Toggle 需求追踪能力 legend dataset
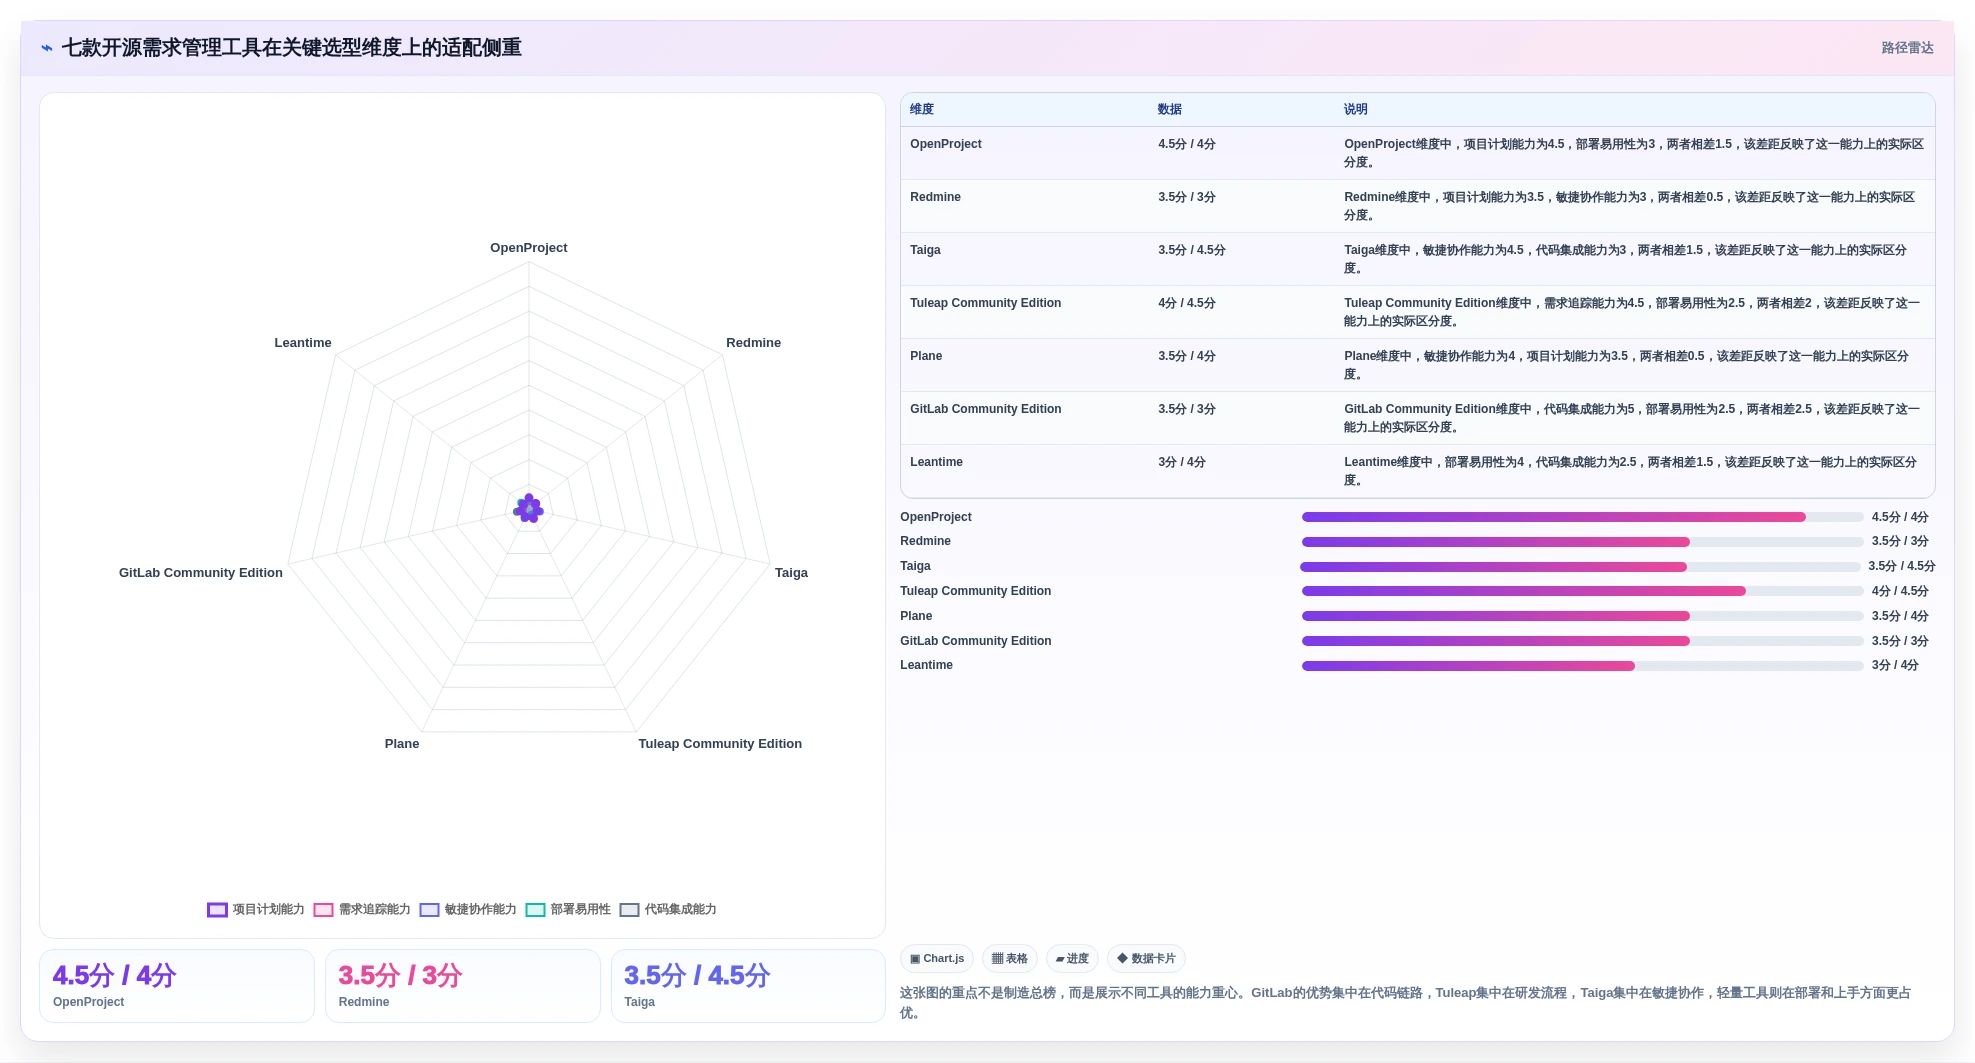The image size is (1975, 1063). click(x=362, y=909)
